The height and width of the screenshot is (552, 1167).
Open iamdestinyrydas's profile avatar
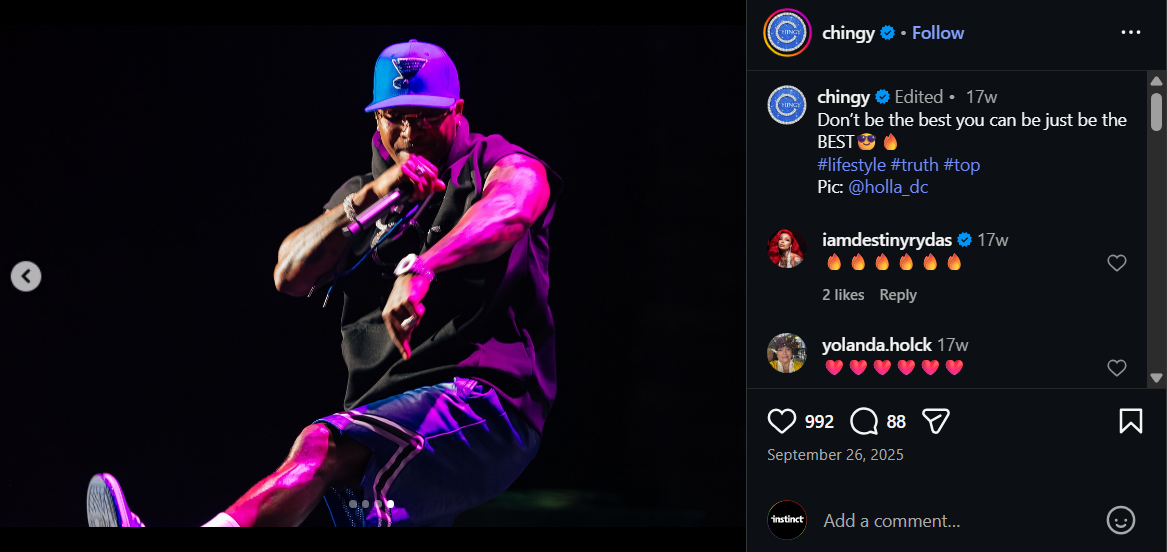tap(787, 249)
